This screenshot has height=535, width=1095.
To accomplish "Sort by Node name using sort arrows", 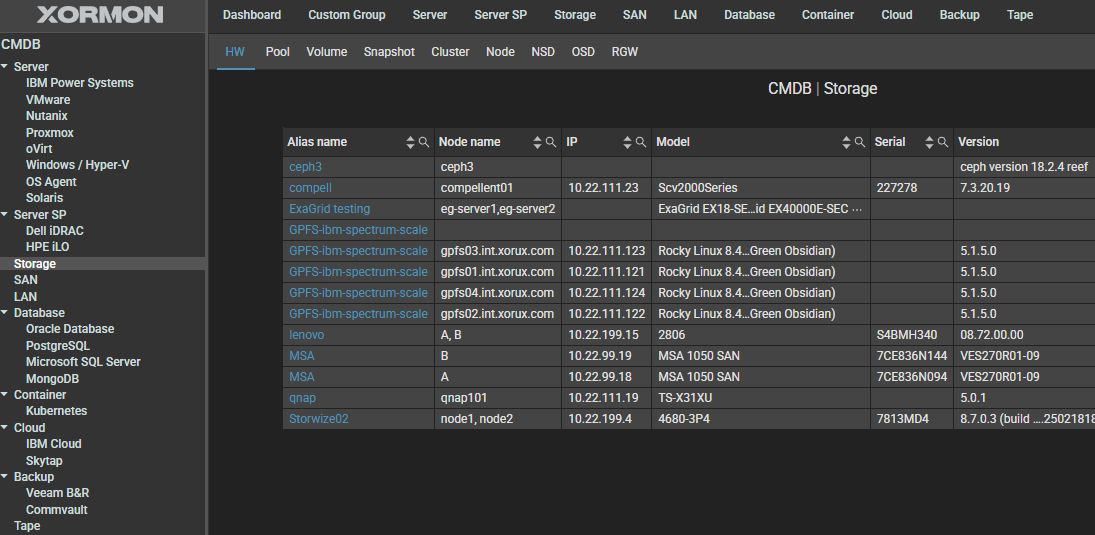I will [x=537, y=143].
